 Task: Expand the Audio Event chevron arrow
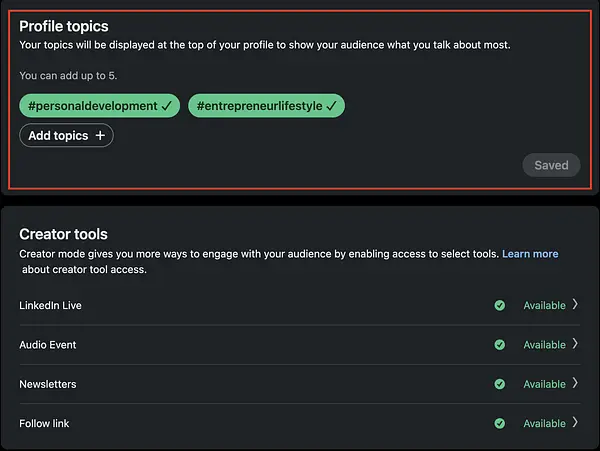[x=575, y=344]
